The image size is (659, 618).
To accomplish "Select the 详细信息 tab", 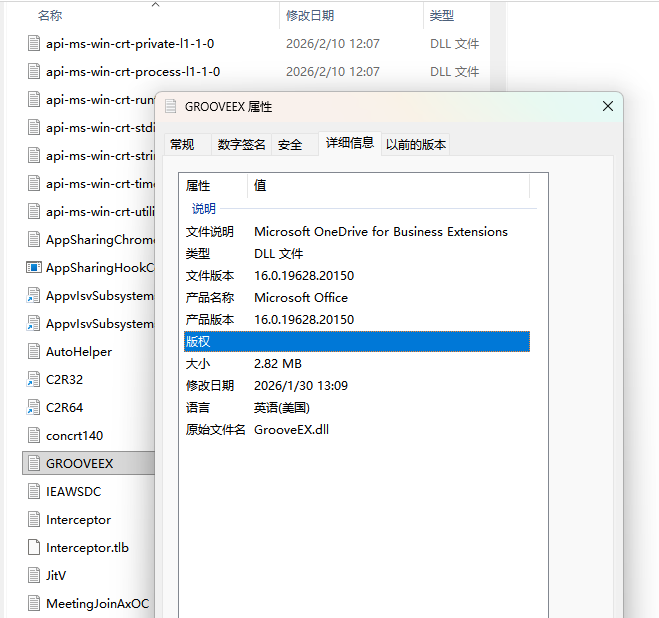I will tap(350, 143).
